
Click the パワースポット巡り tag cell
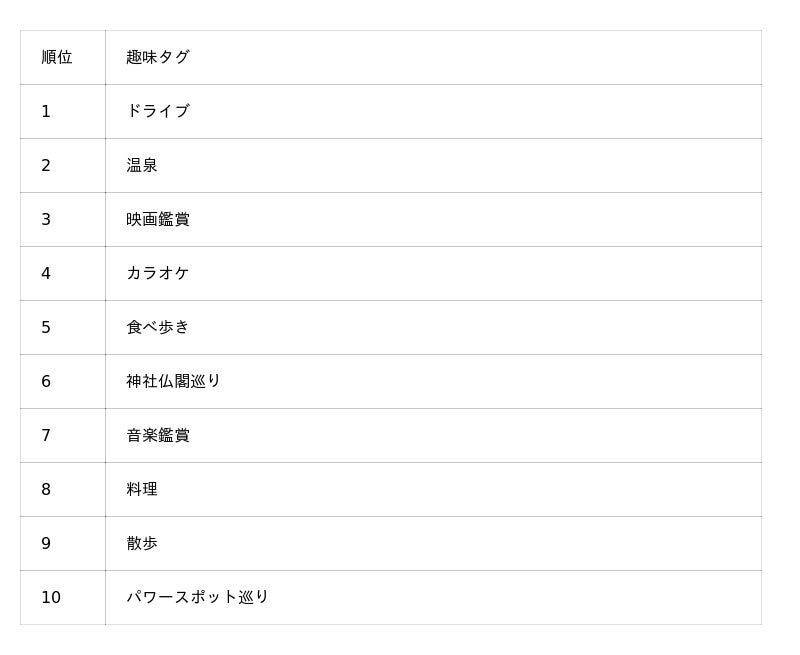click(197, 597)
